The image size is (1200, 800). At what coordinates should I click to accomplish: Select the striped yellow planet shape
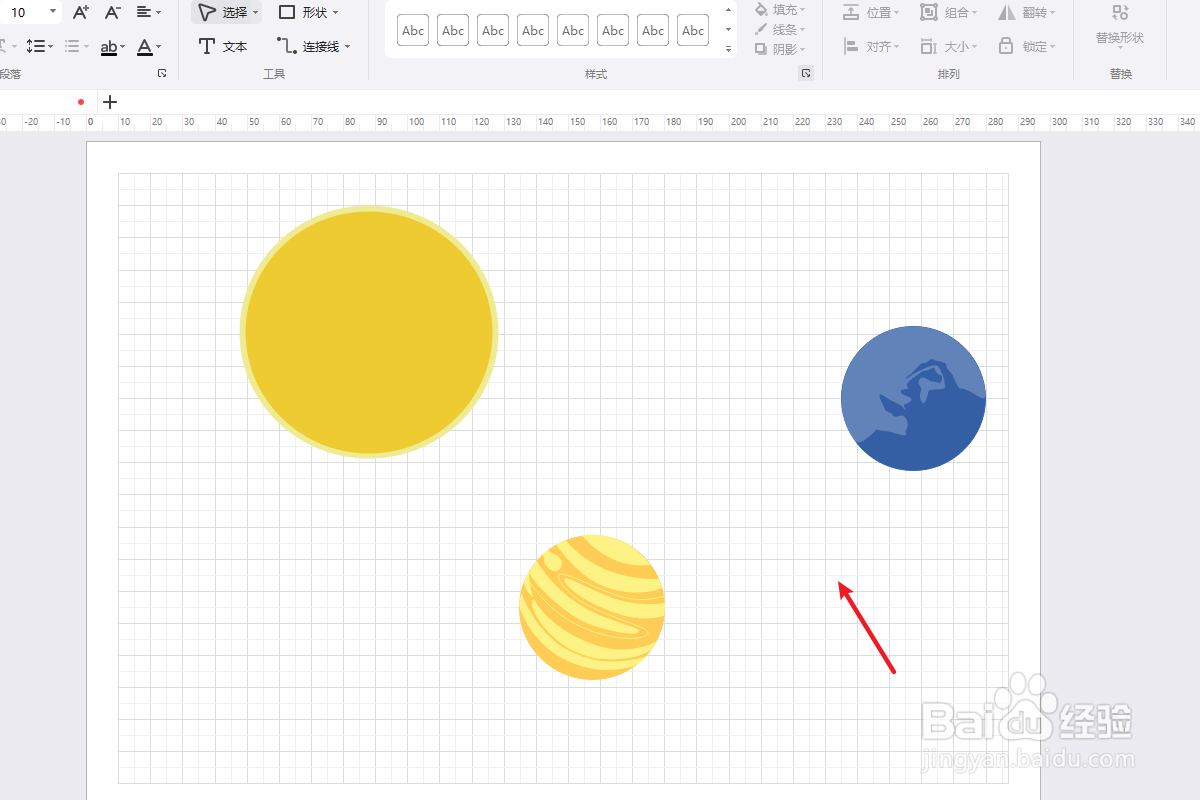tap(592, 607)
